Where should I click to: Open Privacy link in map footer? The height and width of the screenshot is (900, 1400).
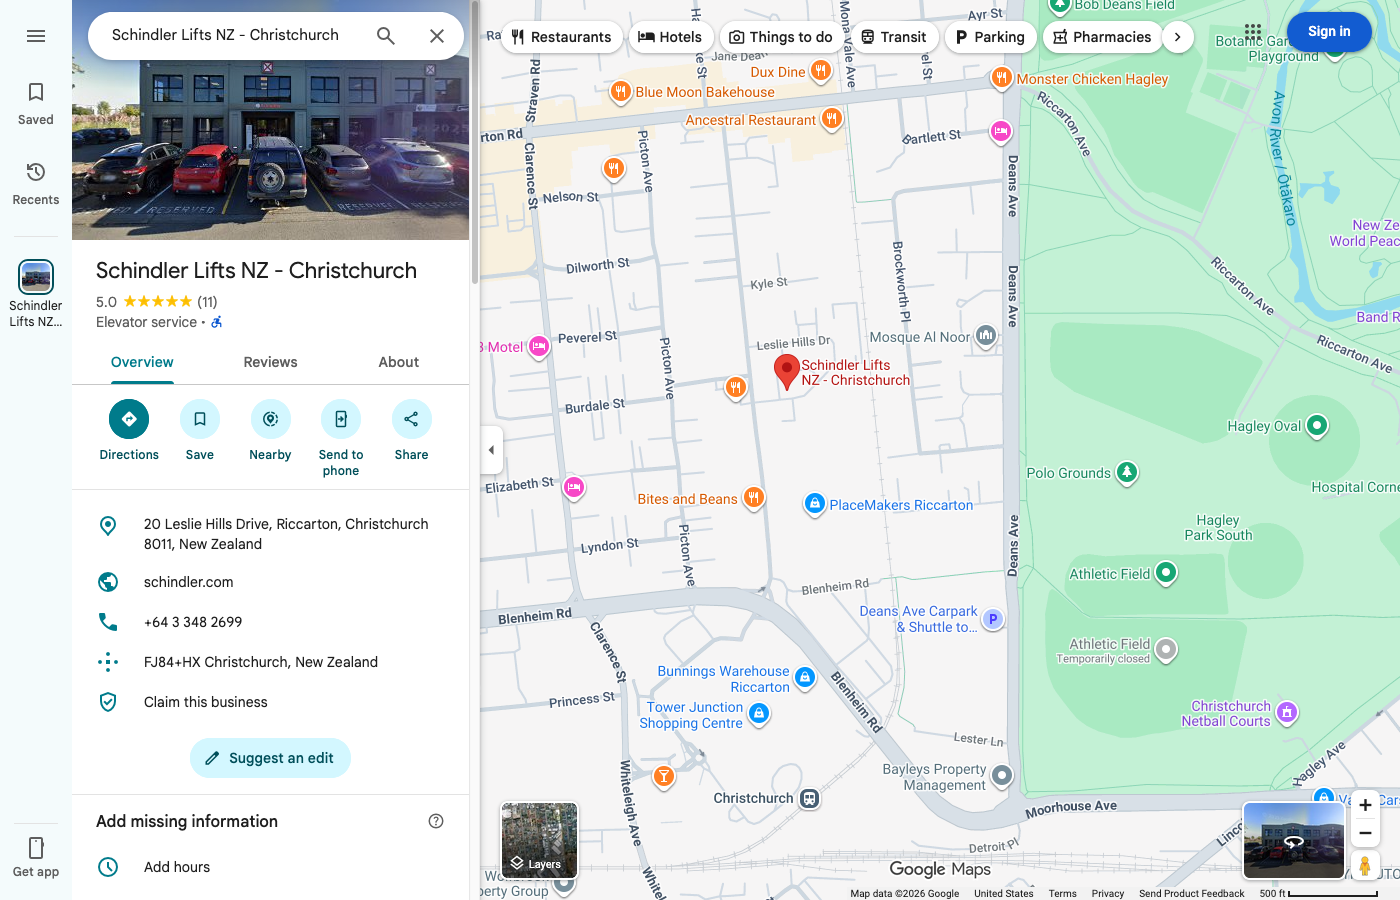[1108, 893]
